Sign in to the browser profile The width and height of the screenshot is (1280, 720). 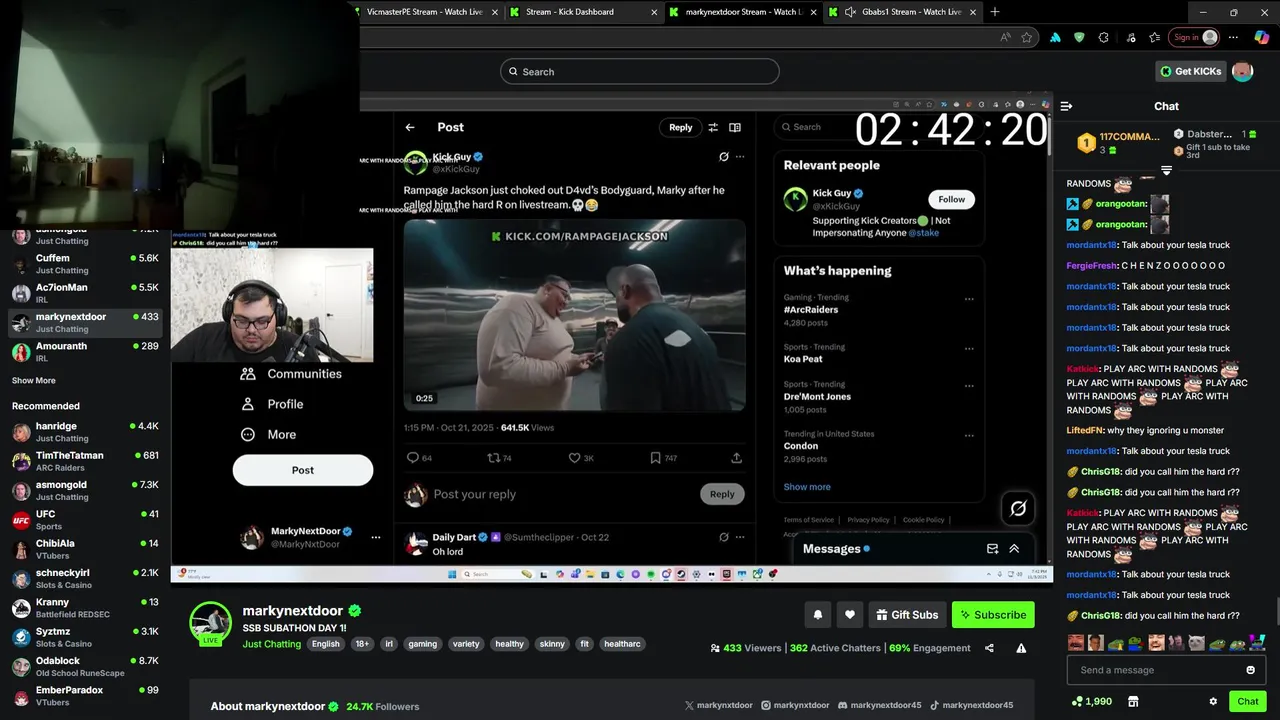click(x=1195, y=37)
